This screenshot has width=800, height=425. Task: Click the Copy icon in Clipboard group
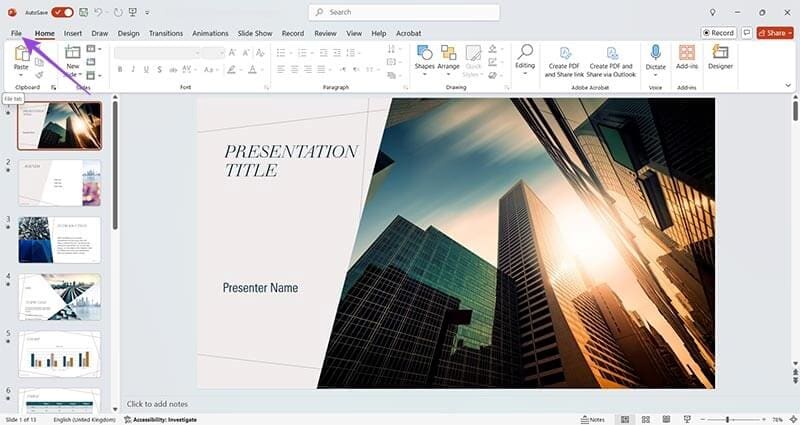[x=39, y=62]
